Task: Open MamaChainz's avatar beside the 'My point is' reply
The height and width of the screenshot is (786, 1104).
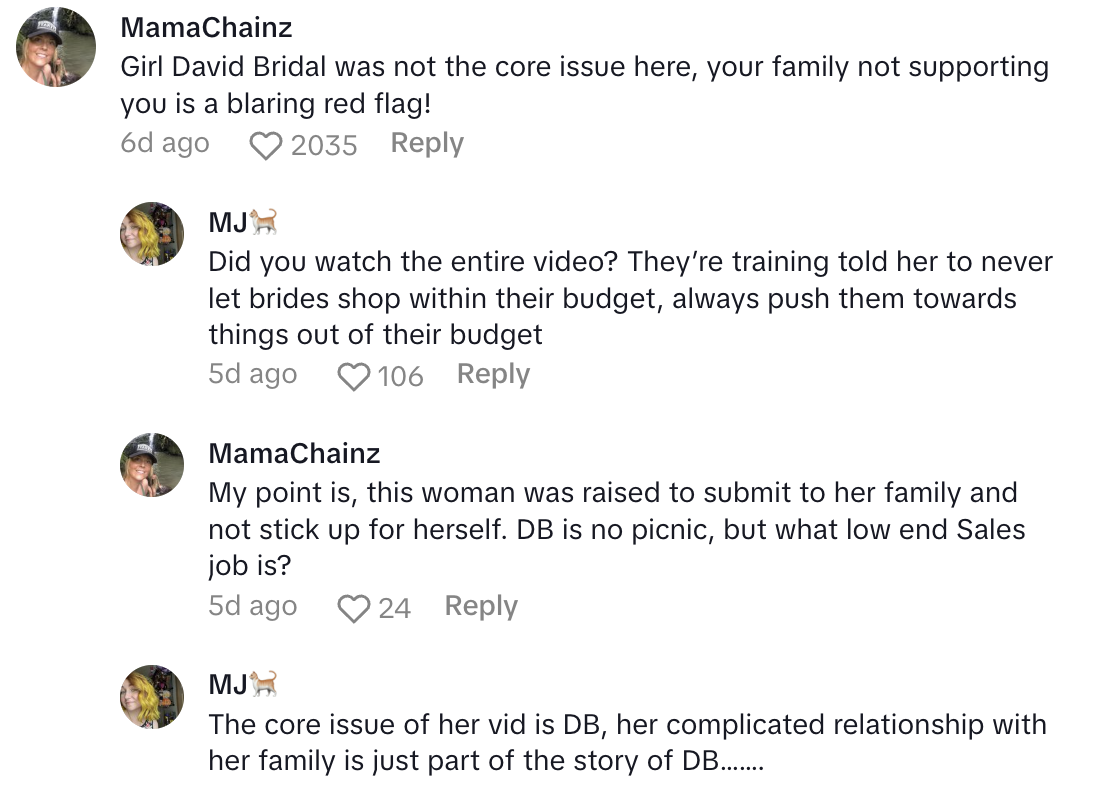Action: (152, 465)
